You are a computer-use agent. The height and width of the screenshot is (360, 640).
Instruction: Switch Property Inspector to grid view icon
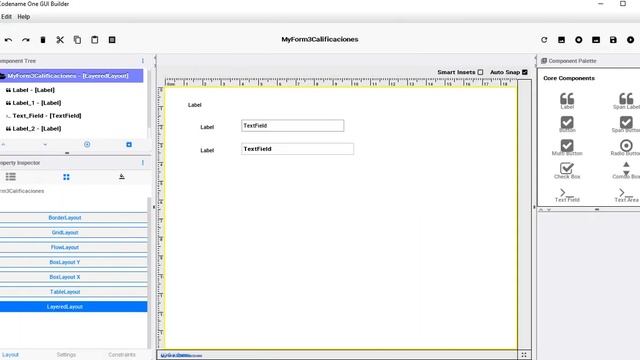[66, 177]
